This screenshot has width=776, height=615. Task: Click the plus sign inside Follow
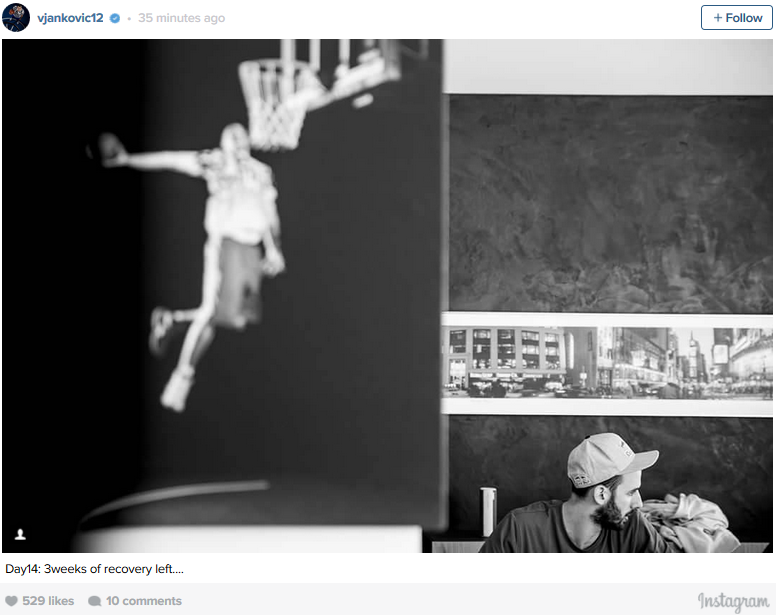tap(718, 18)
